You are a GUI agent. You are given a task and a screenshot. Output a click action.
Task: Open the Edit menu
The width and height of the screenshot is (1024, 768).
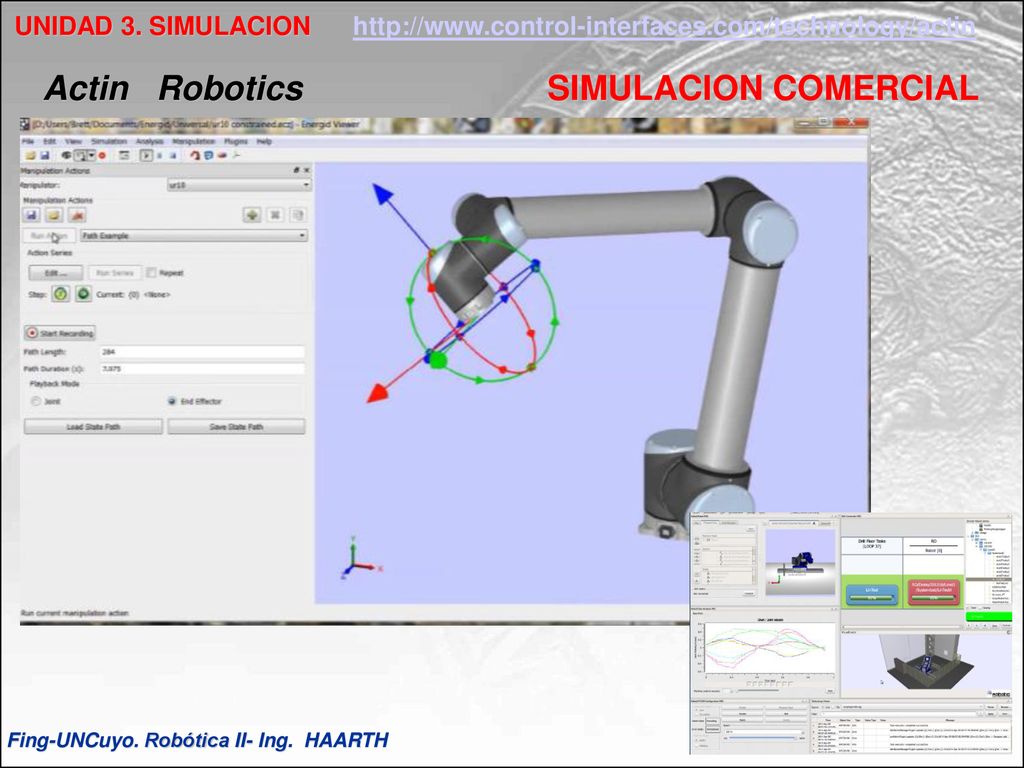pos(50,141)
